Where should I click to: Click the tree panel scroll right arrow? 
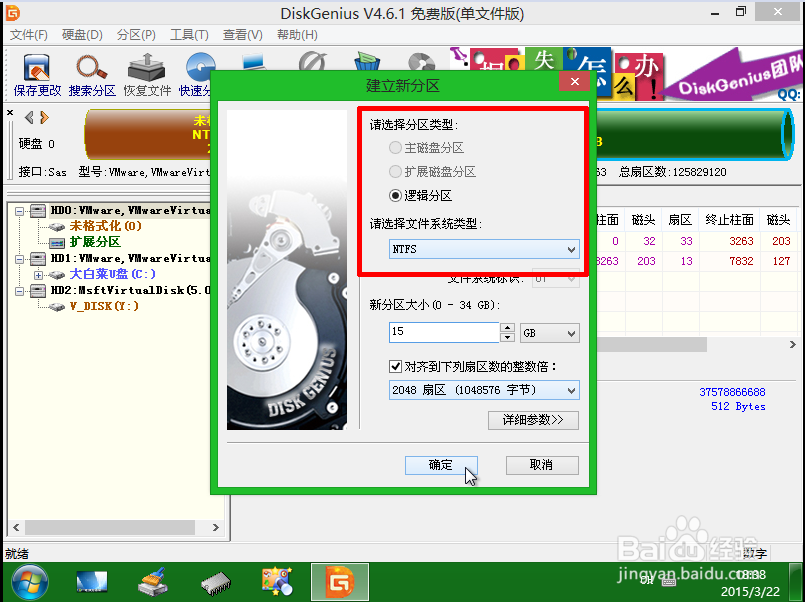(216, 527)
